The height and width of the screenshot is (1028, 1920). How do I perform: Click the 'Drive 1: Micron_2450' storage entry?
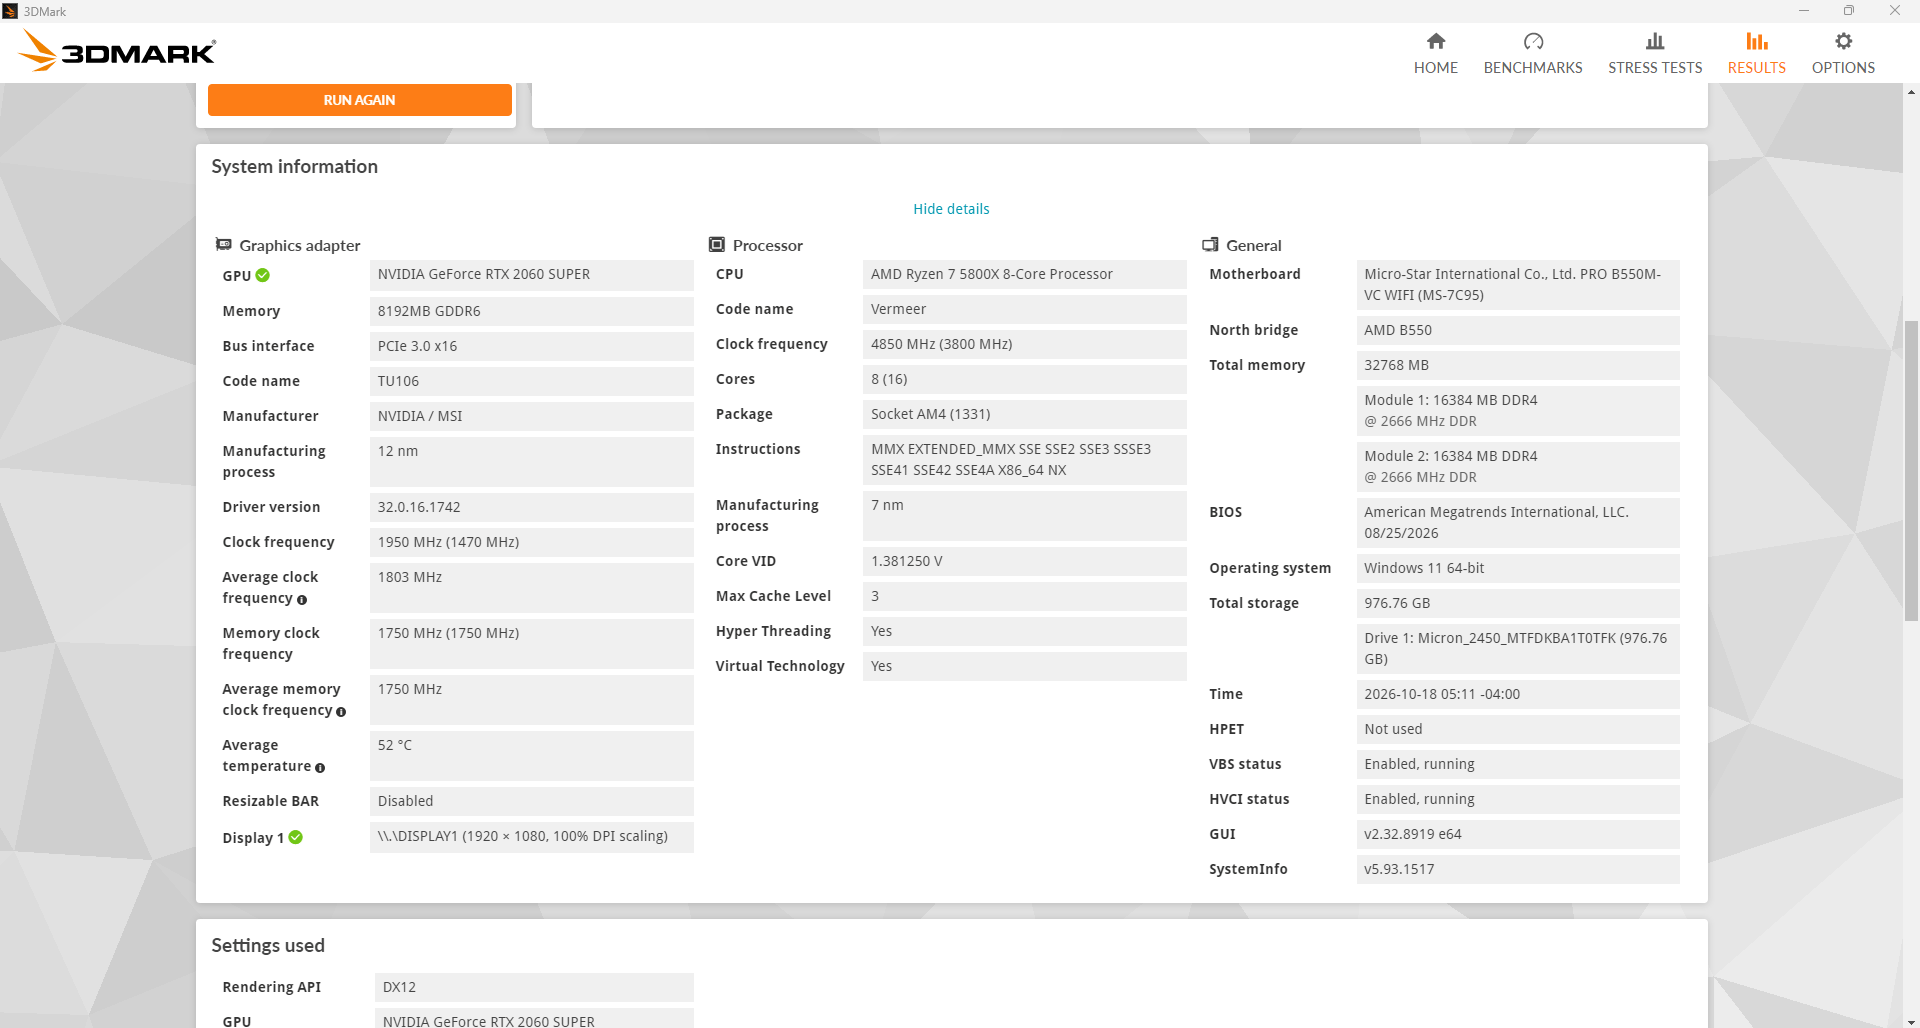point(1518,649)
